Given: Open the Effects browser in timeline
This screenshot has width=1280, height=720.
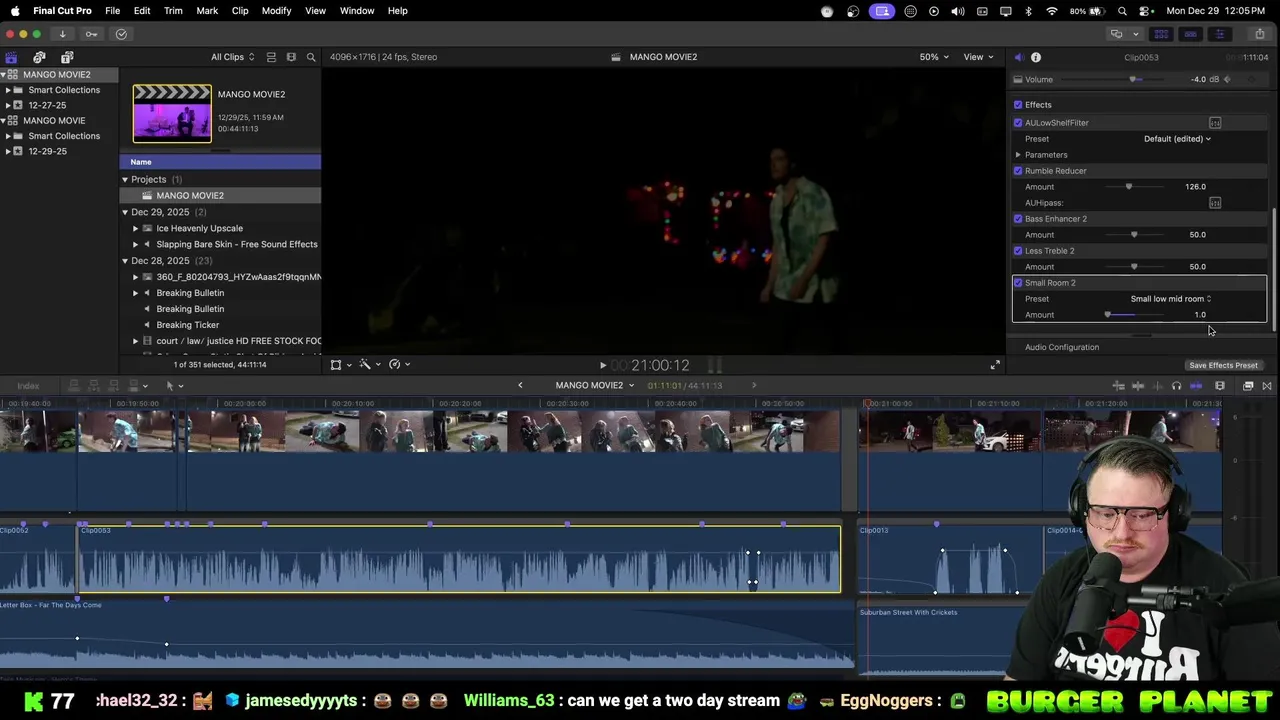Looking at the screenshot, I should (x=1248, y=386).
